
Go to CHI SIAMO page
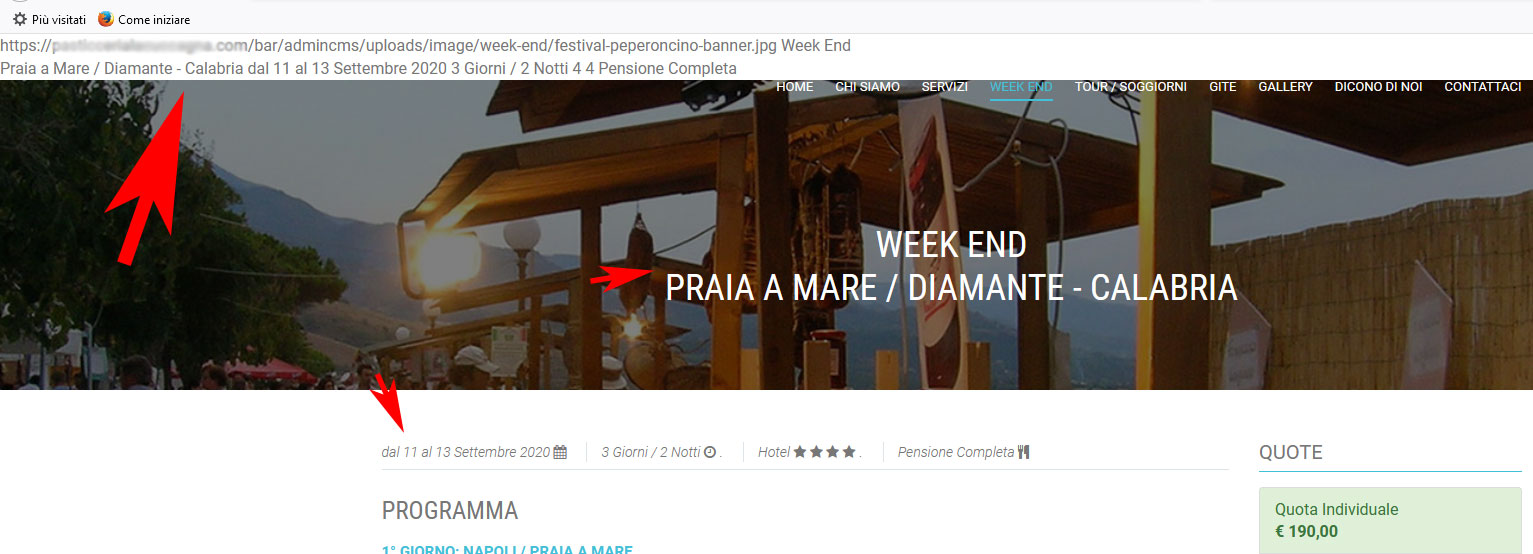point(868,87)
